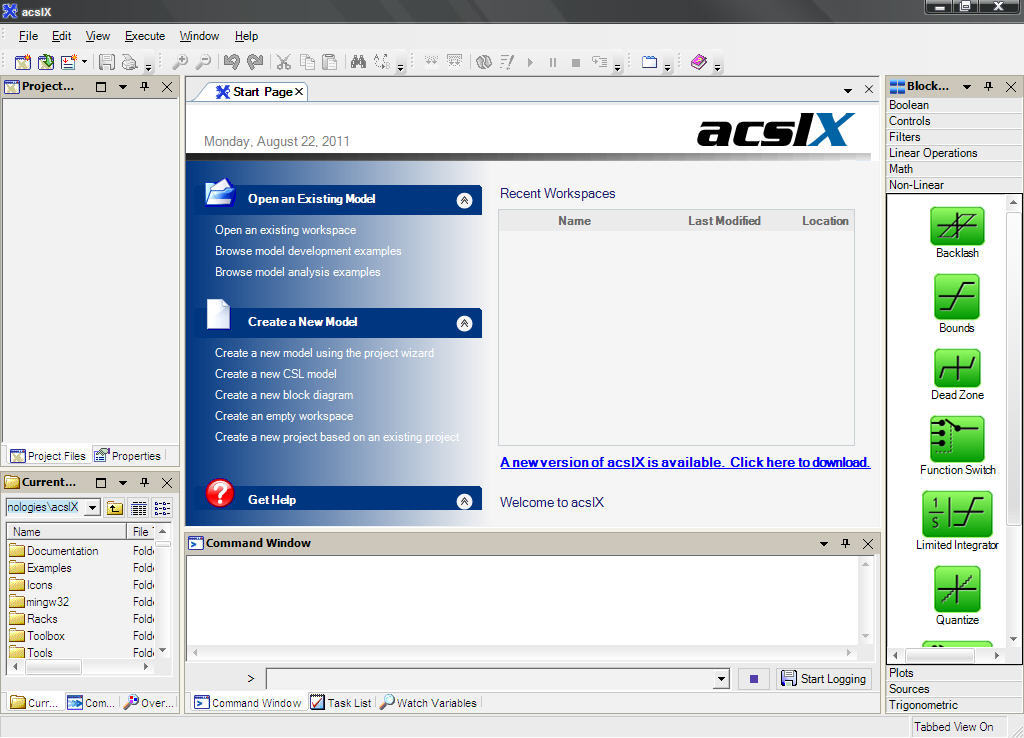
Task: Click the Redo arrow icon
Action: [x=255, y=62]
